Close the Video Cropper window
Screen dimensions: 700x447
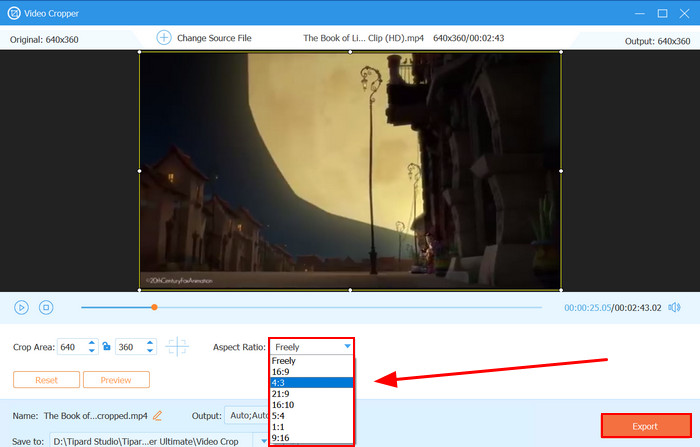click(684, 13)
